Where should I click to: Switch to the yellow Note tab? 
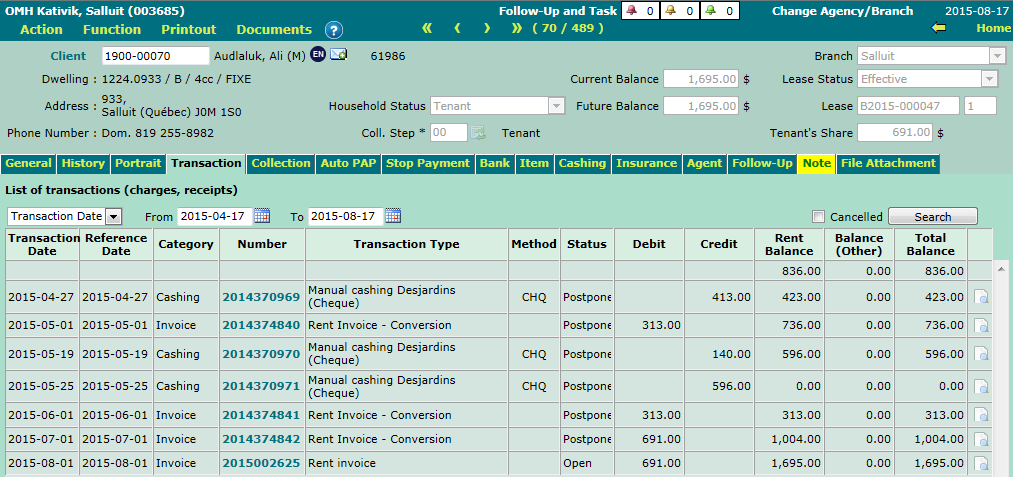816,163
